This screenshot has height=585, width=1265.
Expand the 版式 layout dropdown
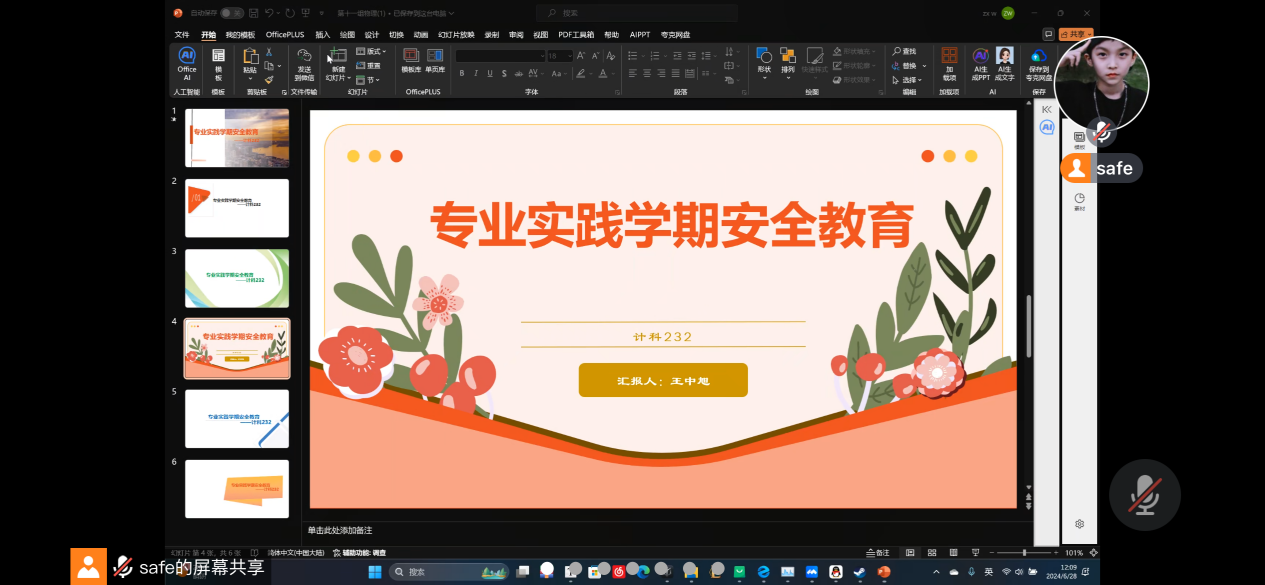tap(374, 51)
